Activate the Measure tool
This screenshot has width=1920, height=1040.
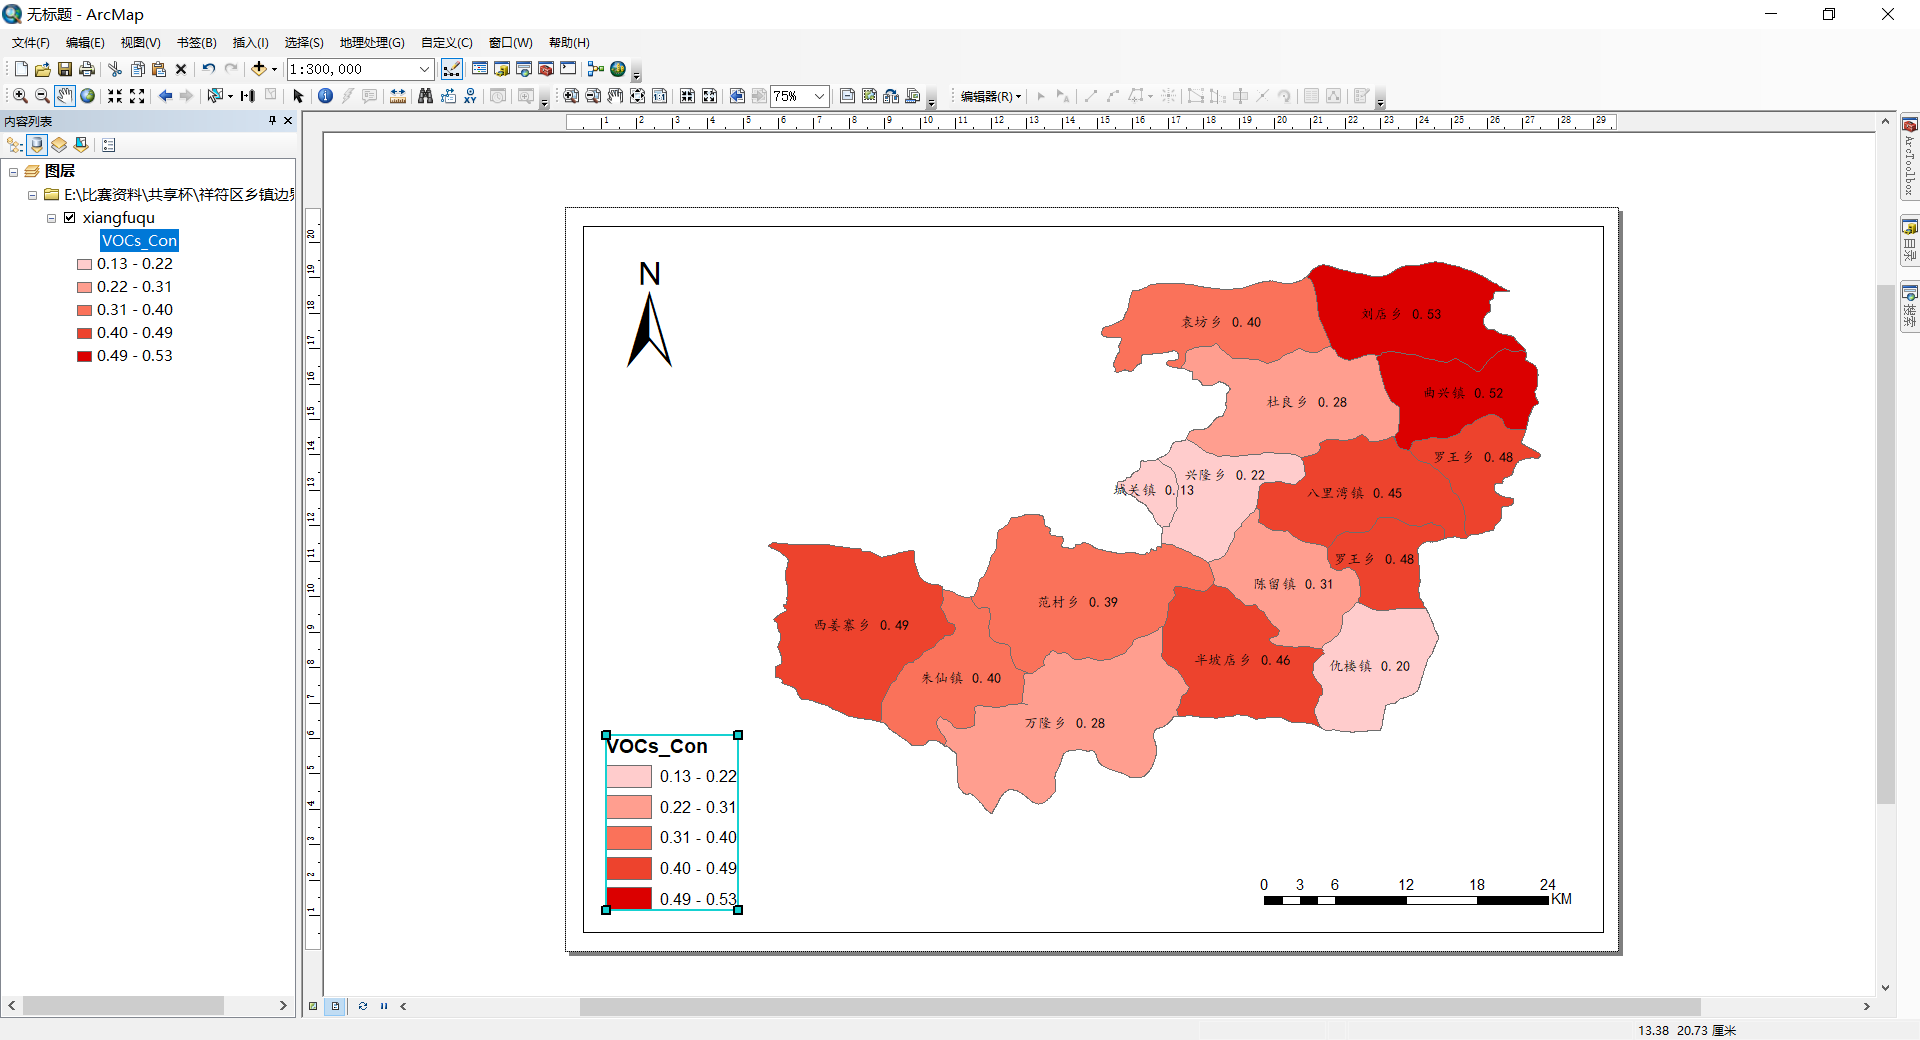coord(397,97)
